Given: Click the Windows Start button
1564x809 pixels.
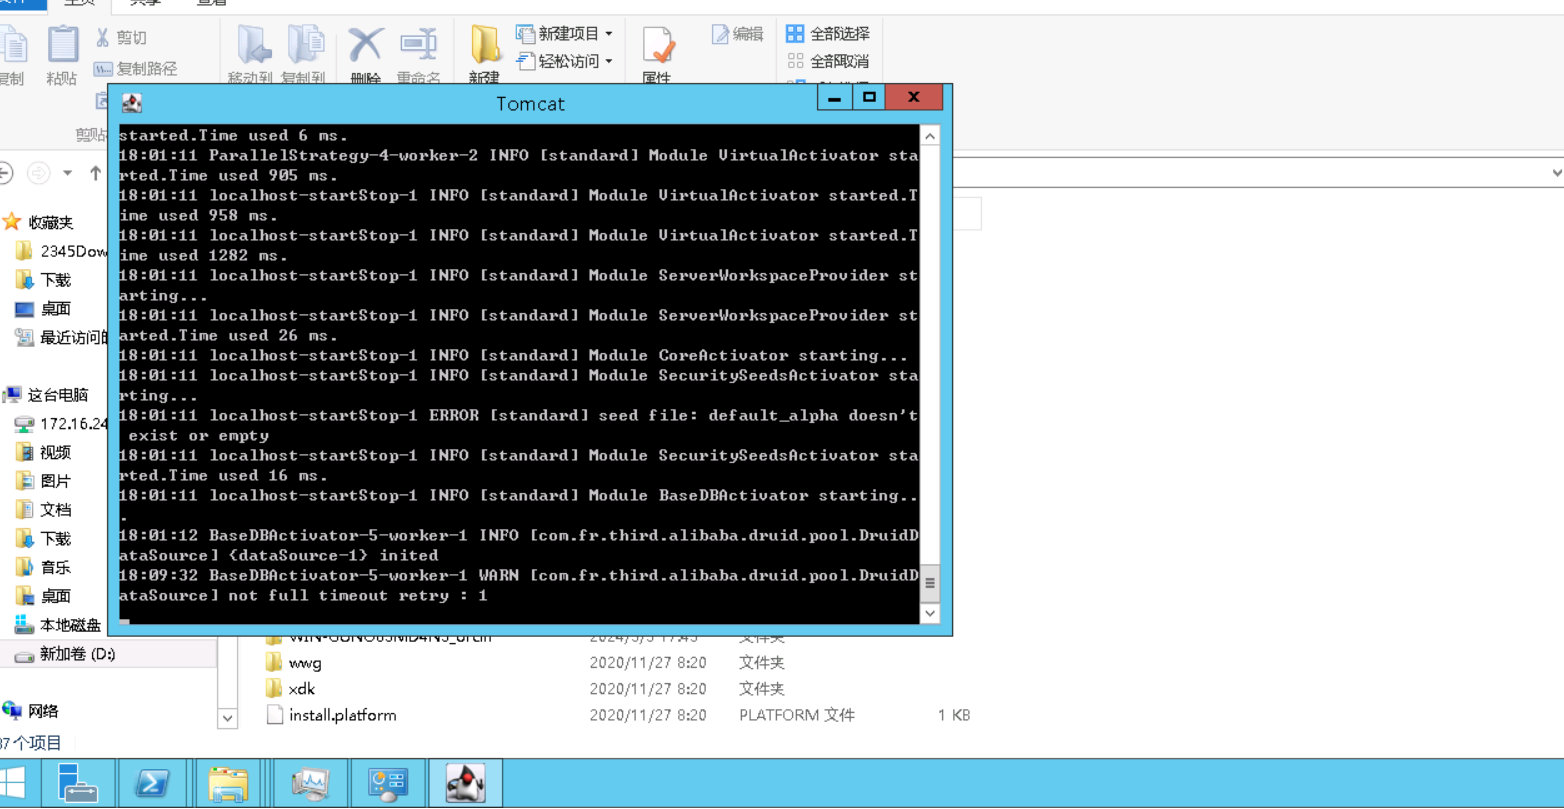Looking at the screenshot, I should click(13, 783).
